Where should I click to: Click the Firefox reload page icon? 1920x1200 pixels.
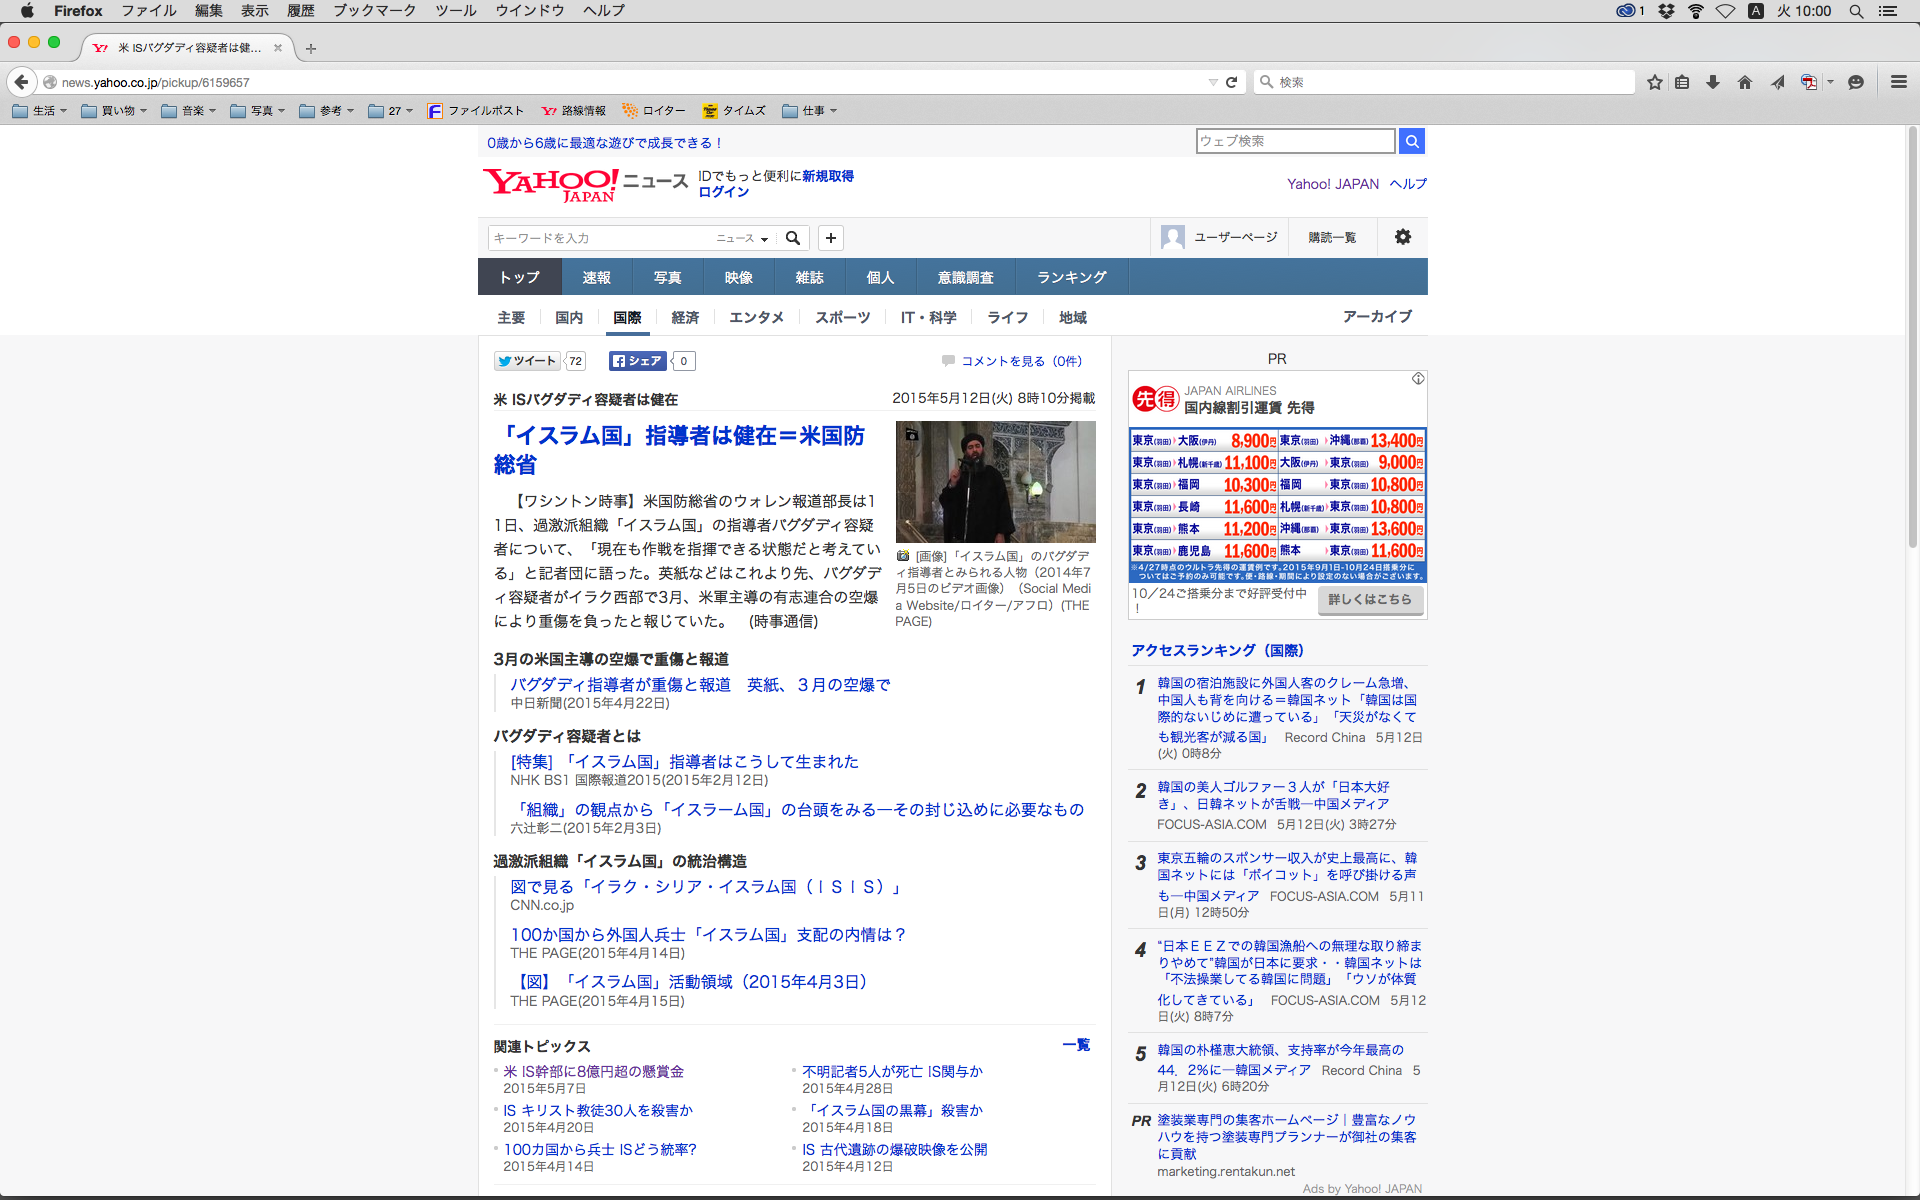point(1232,82)
